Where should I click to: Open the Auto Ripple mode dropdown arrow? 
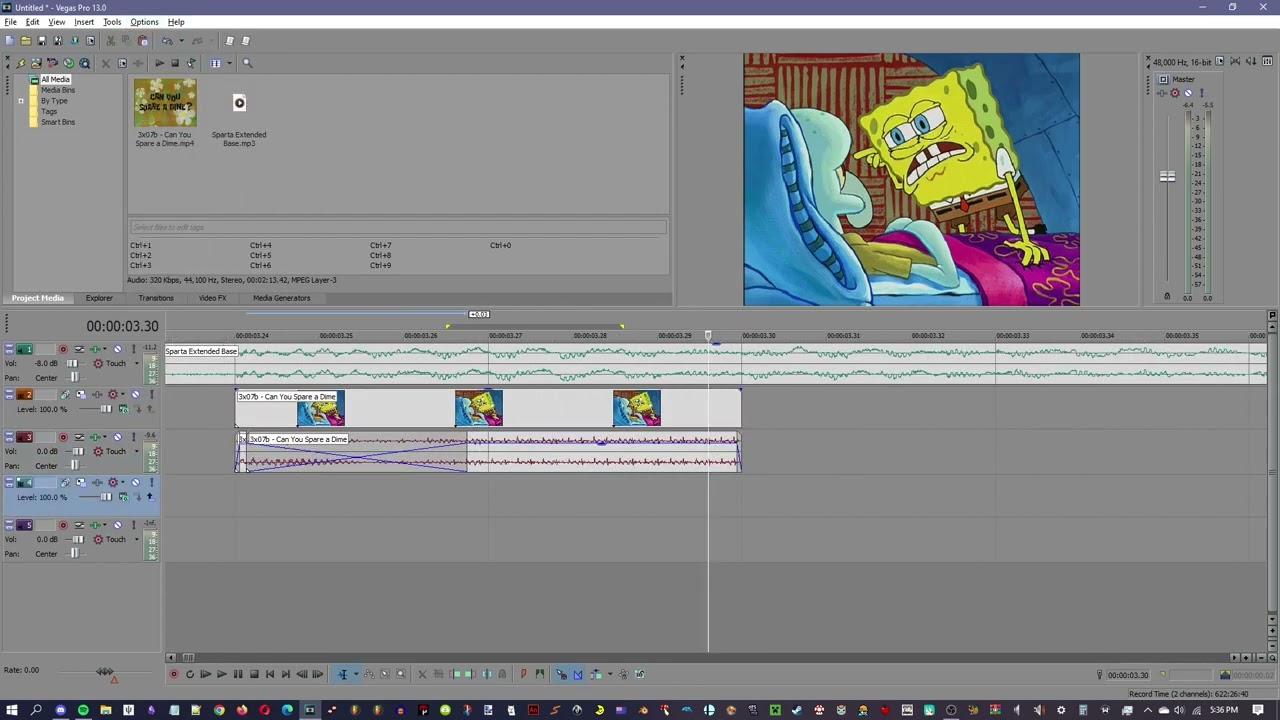coord(609,674)
